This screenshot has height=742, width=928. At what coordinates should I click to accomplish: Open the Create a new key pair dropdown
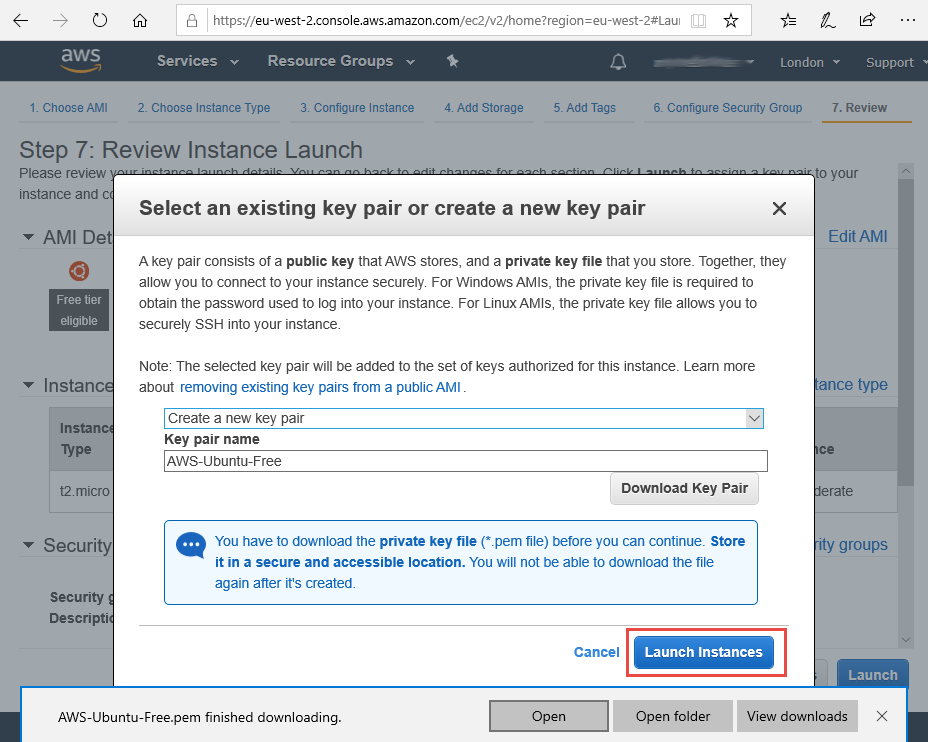click(463, 418)
